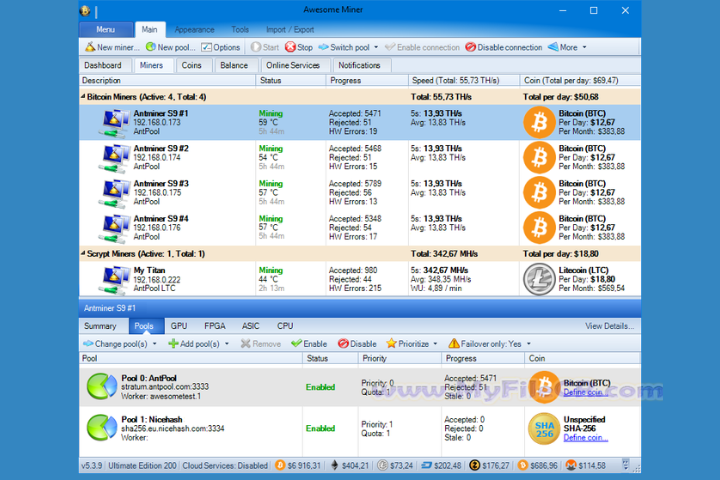This screenshot has height=480, width=720.
Task: Click the Start toolbar button
Action: coord(265,47)
